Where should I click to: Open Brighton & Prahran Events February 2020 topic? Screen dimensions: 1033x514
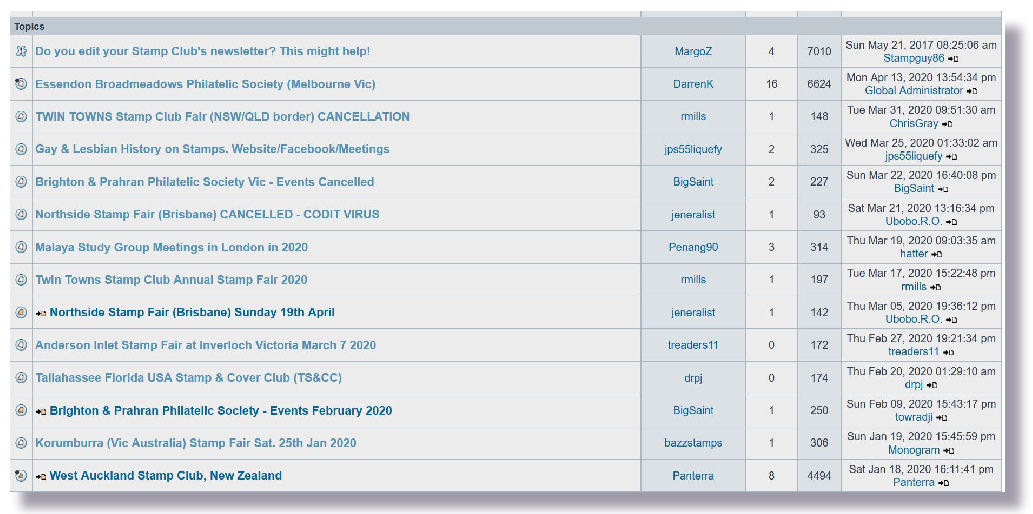tap(221, 411)
